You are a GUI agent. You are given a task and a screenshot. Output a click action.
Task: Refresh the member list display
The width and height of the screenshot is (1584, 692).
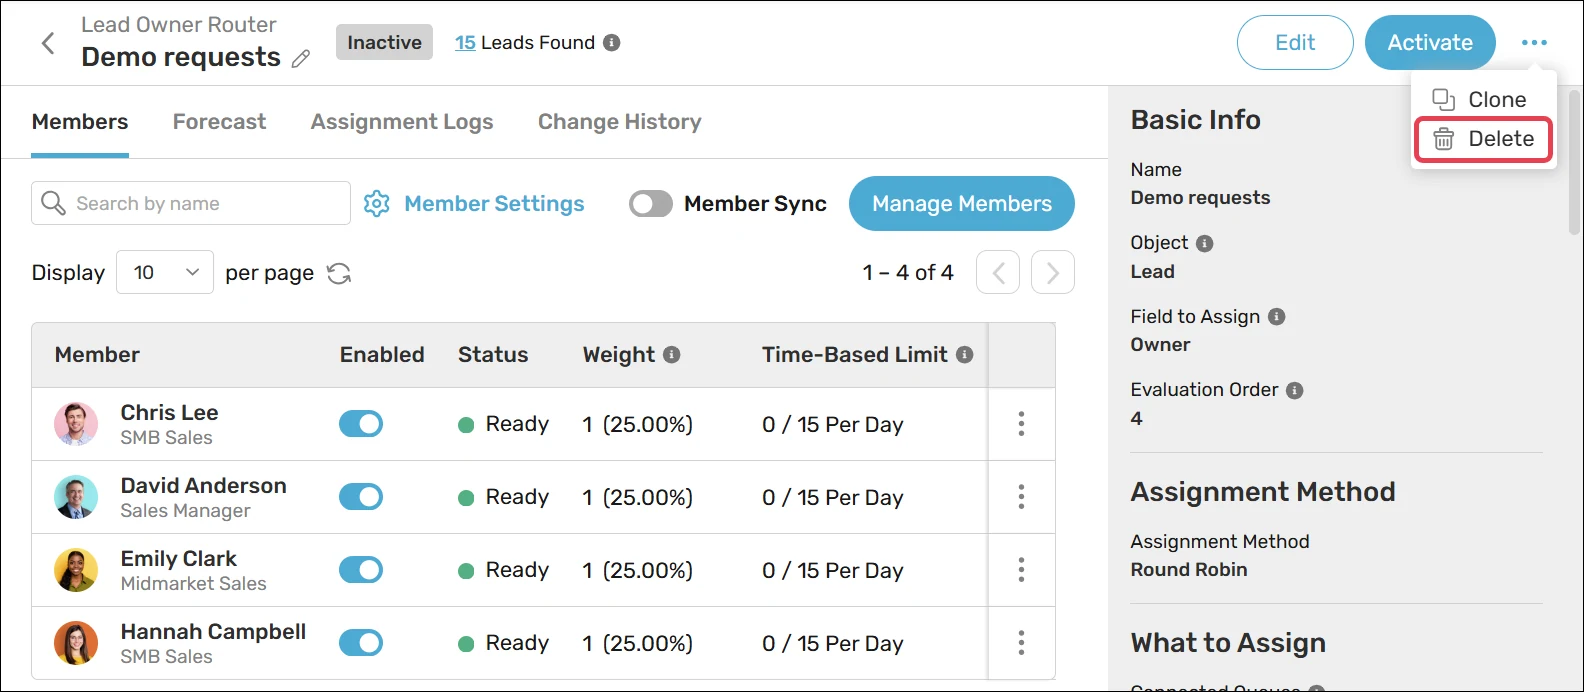339,273
